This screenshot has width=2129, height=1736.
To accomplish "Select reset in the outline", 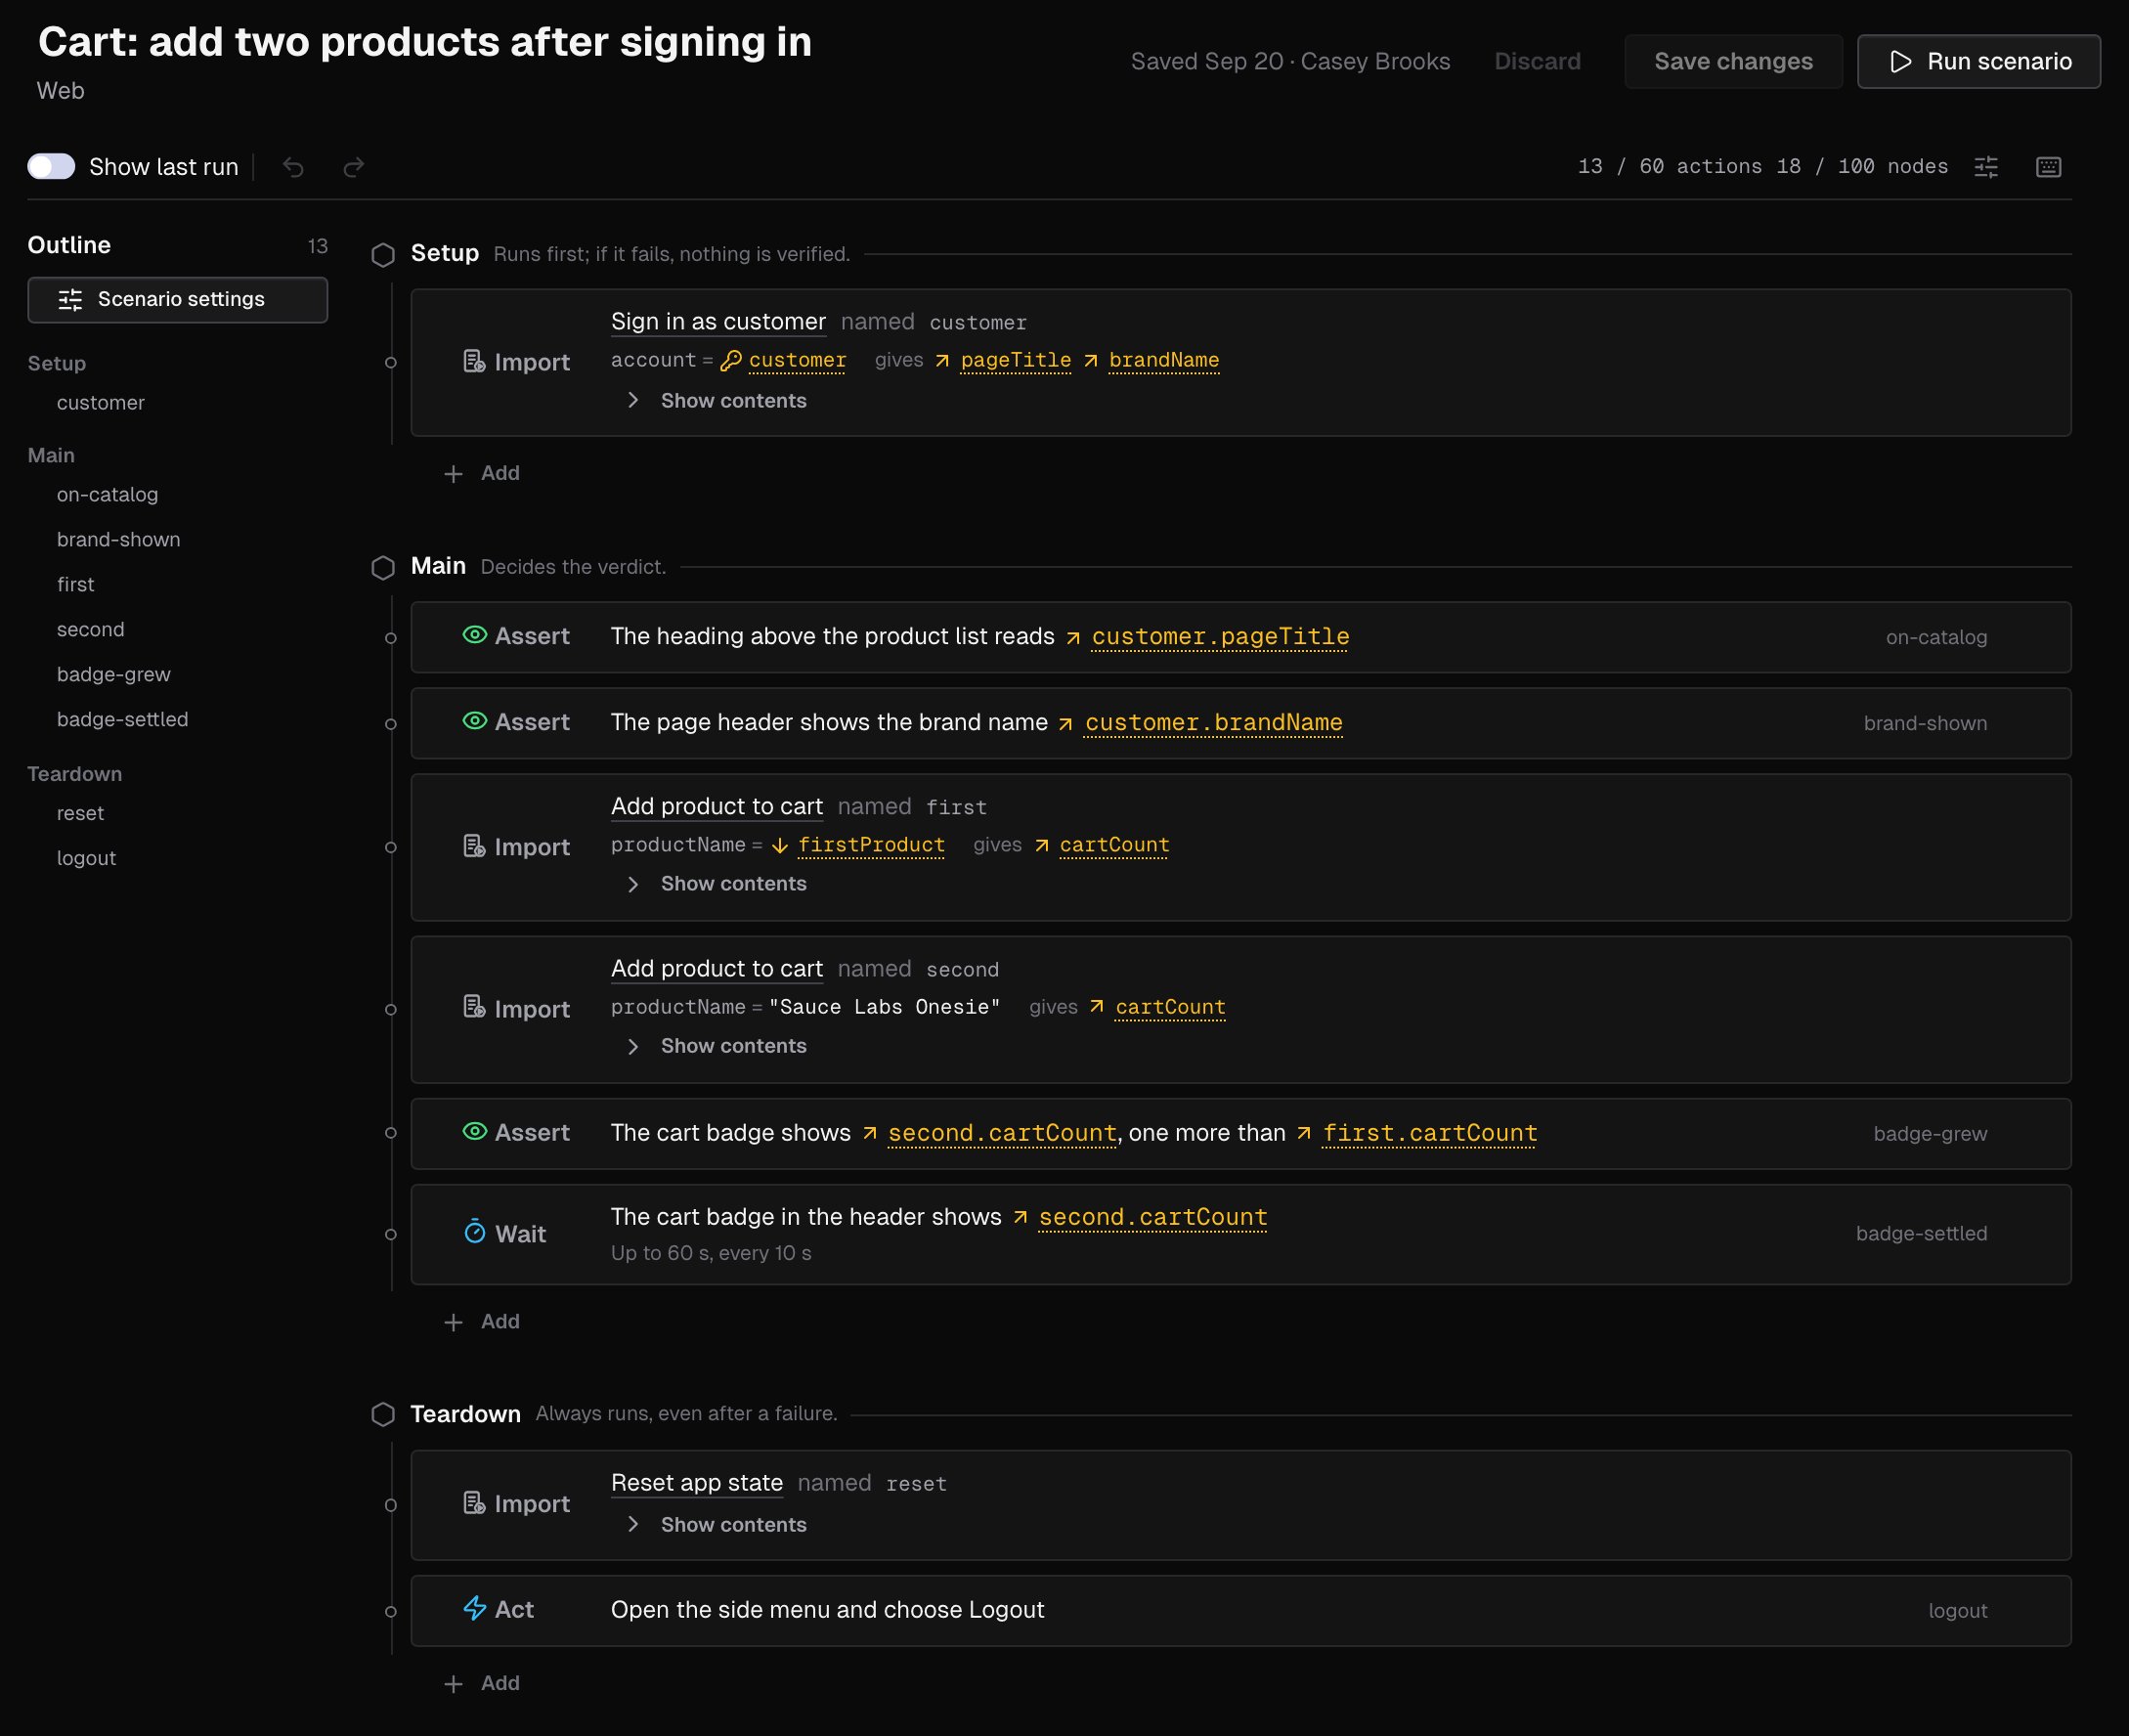I will [80, 814].
